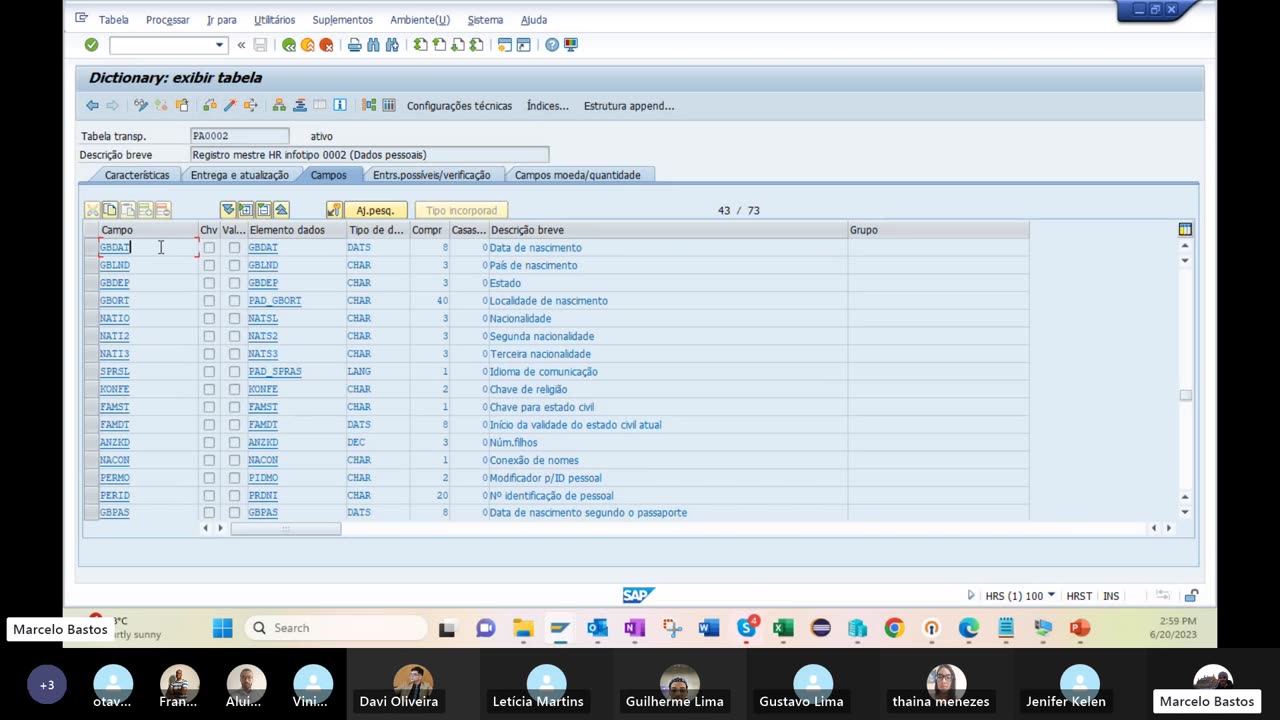Click the Índices... button
Screen dimensions: 1280x720
(548, 106)
